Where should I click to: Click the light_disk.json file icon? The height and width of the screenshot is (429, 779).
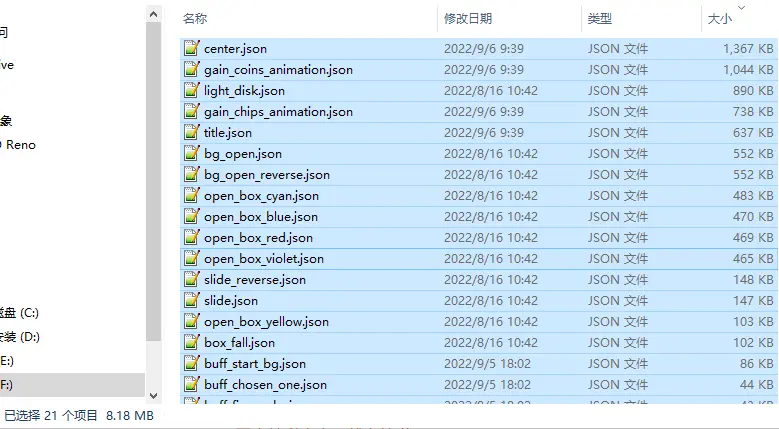pyautogui.click(x=191, y=91)
